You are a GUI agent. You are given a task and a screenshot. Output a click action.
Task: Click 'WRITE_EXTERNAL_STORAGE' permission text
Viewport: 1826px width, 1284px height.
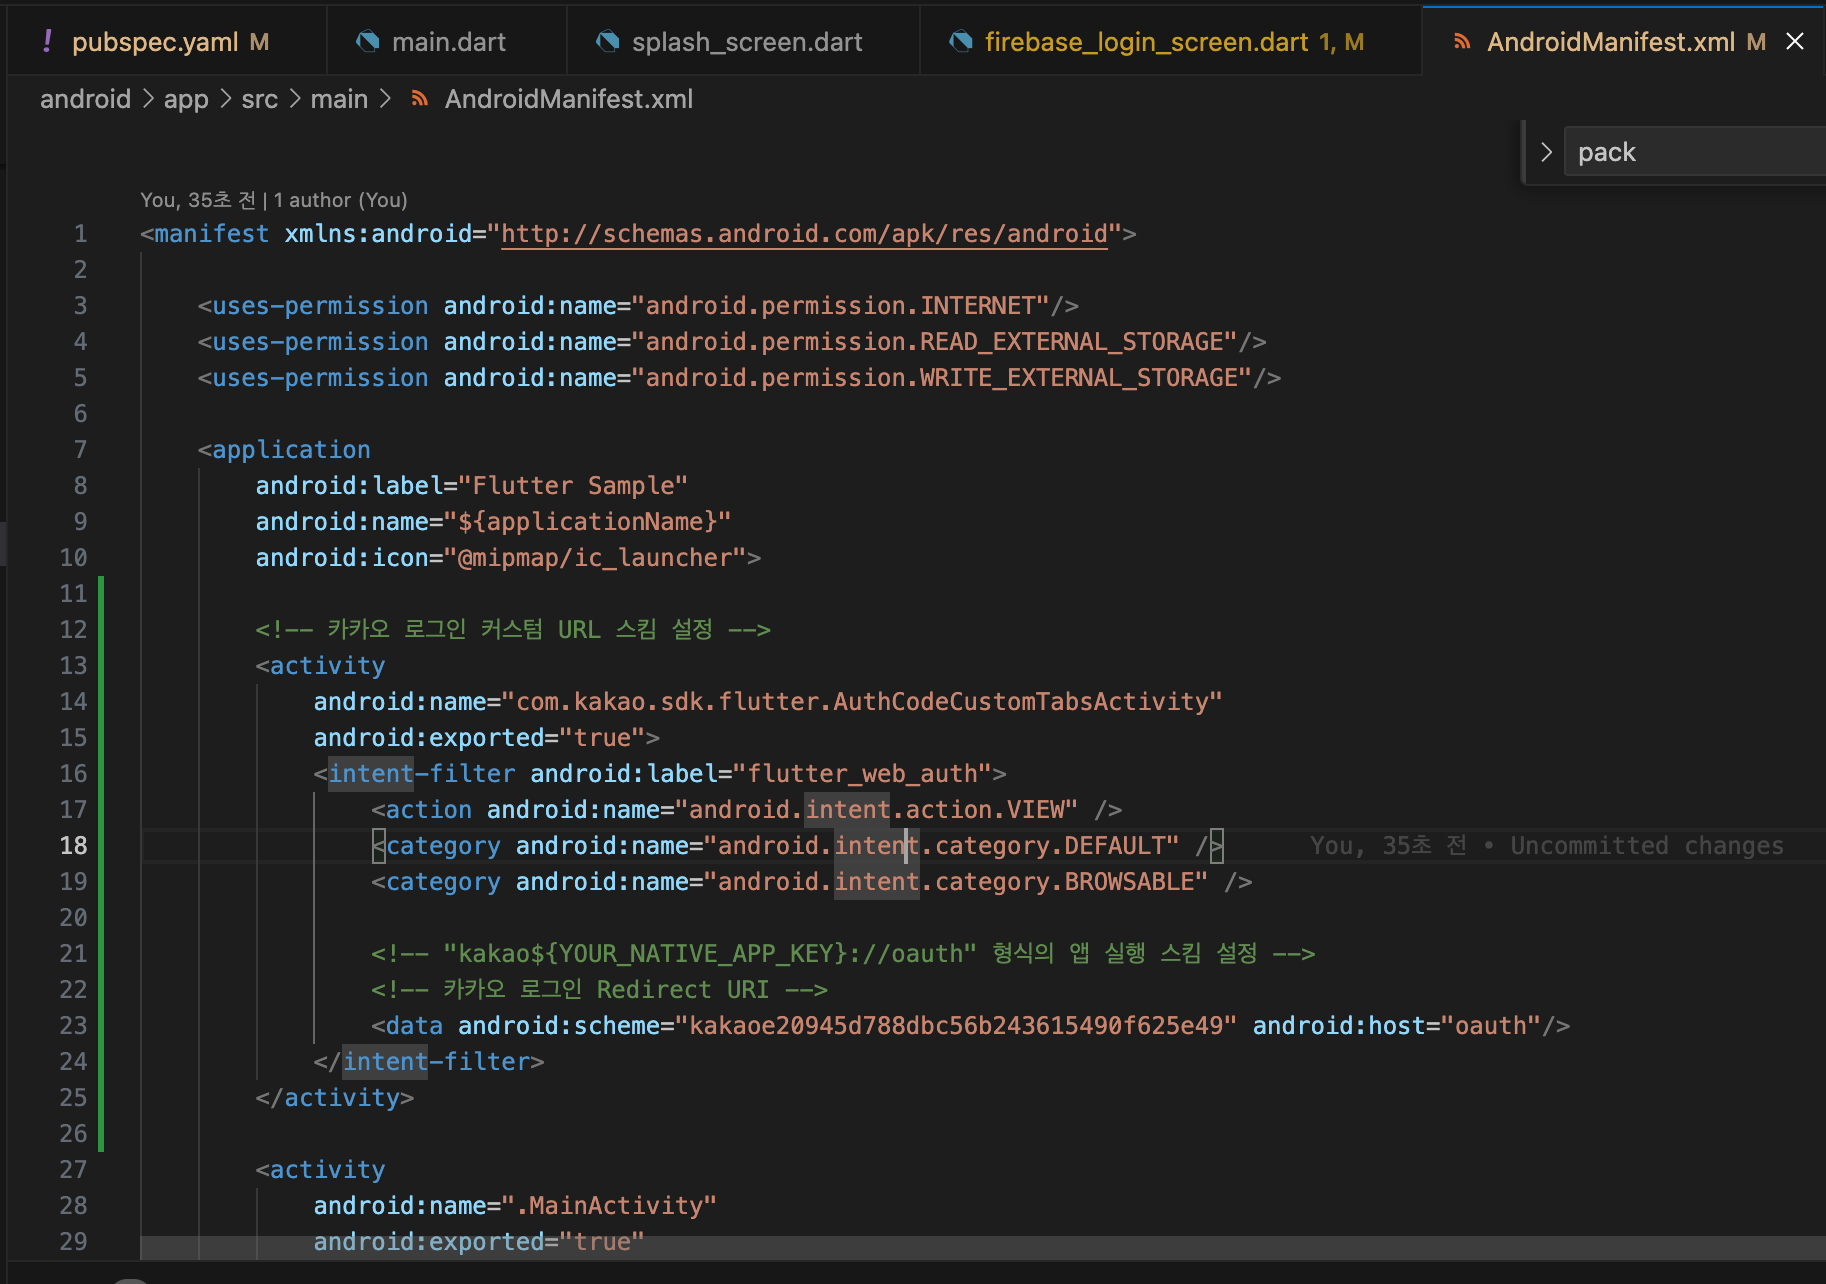click(1078, 378)
